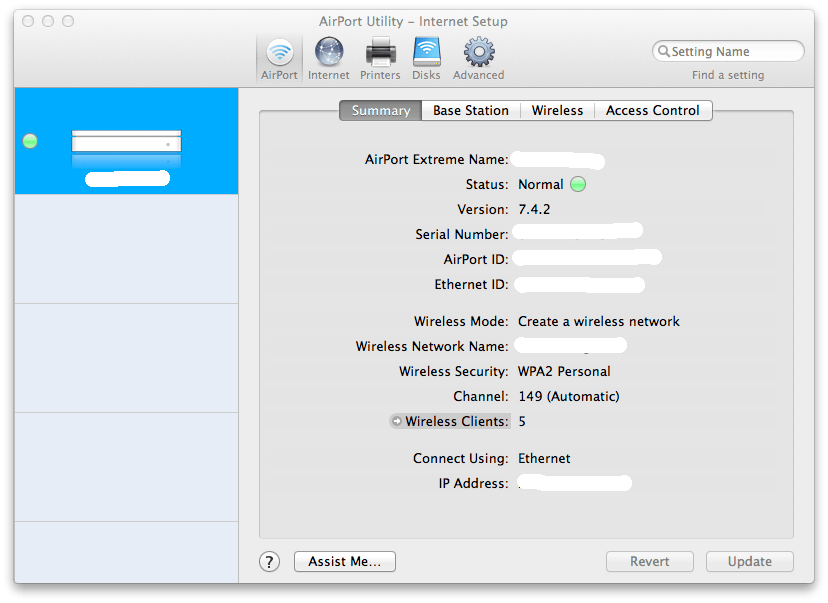
Task: Click the magnifying glass in the search field
Action: (663, 51)
